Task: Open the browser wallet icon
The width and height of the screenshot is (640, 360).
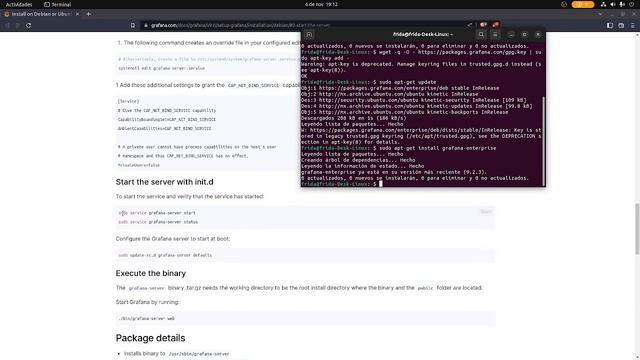Action: click(x=621, y=25)
